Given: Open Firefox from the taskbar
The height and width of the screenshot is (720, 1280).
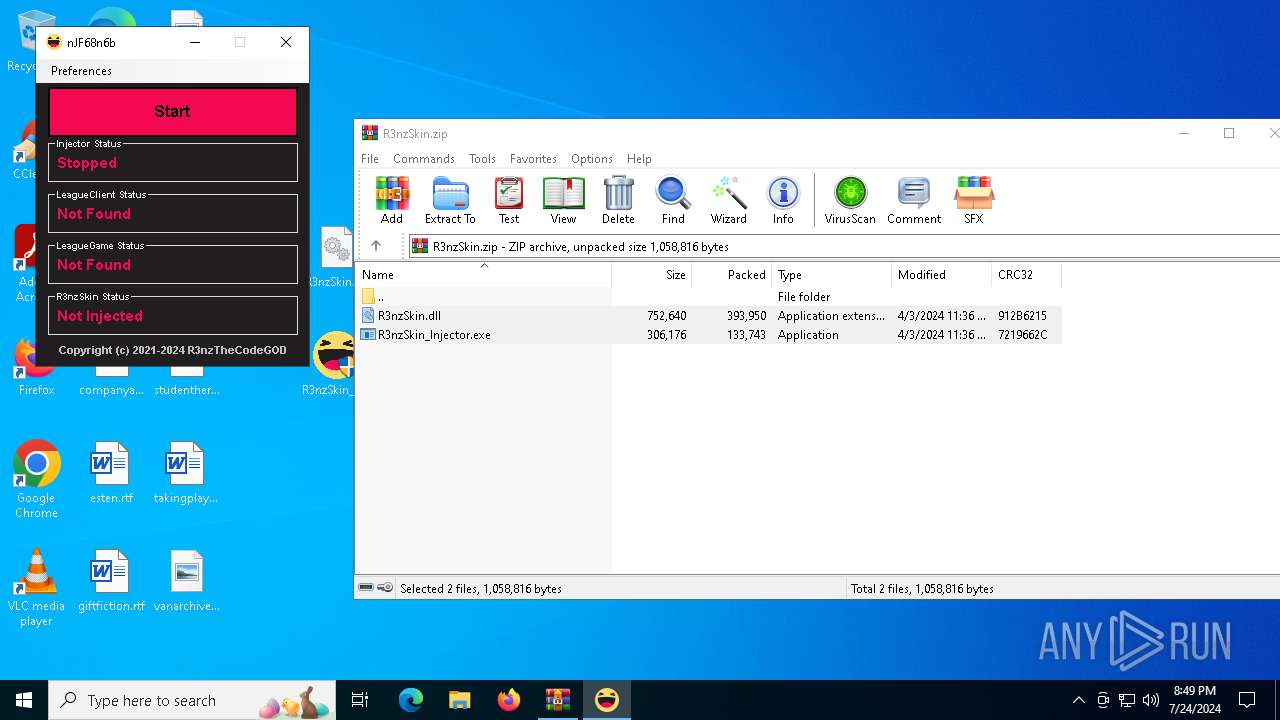Looking at the screenshot, I should point(509,700).
